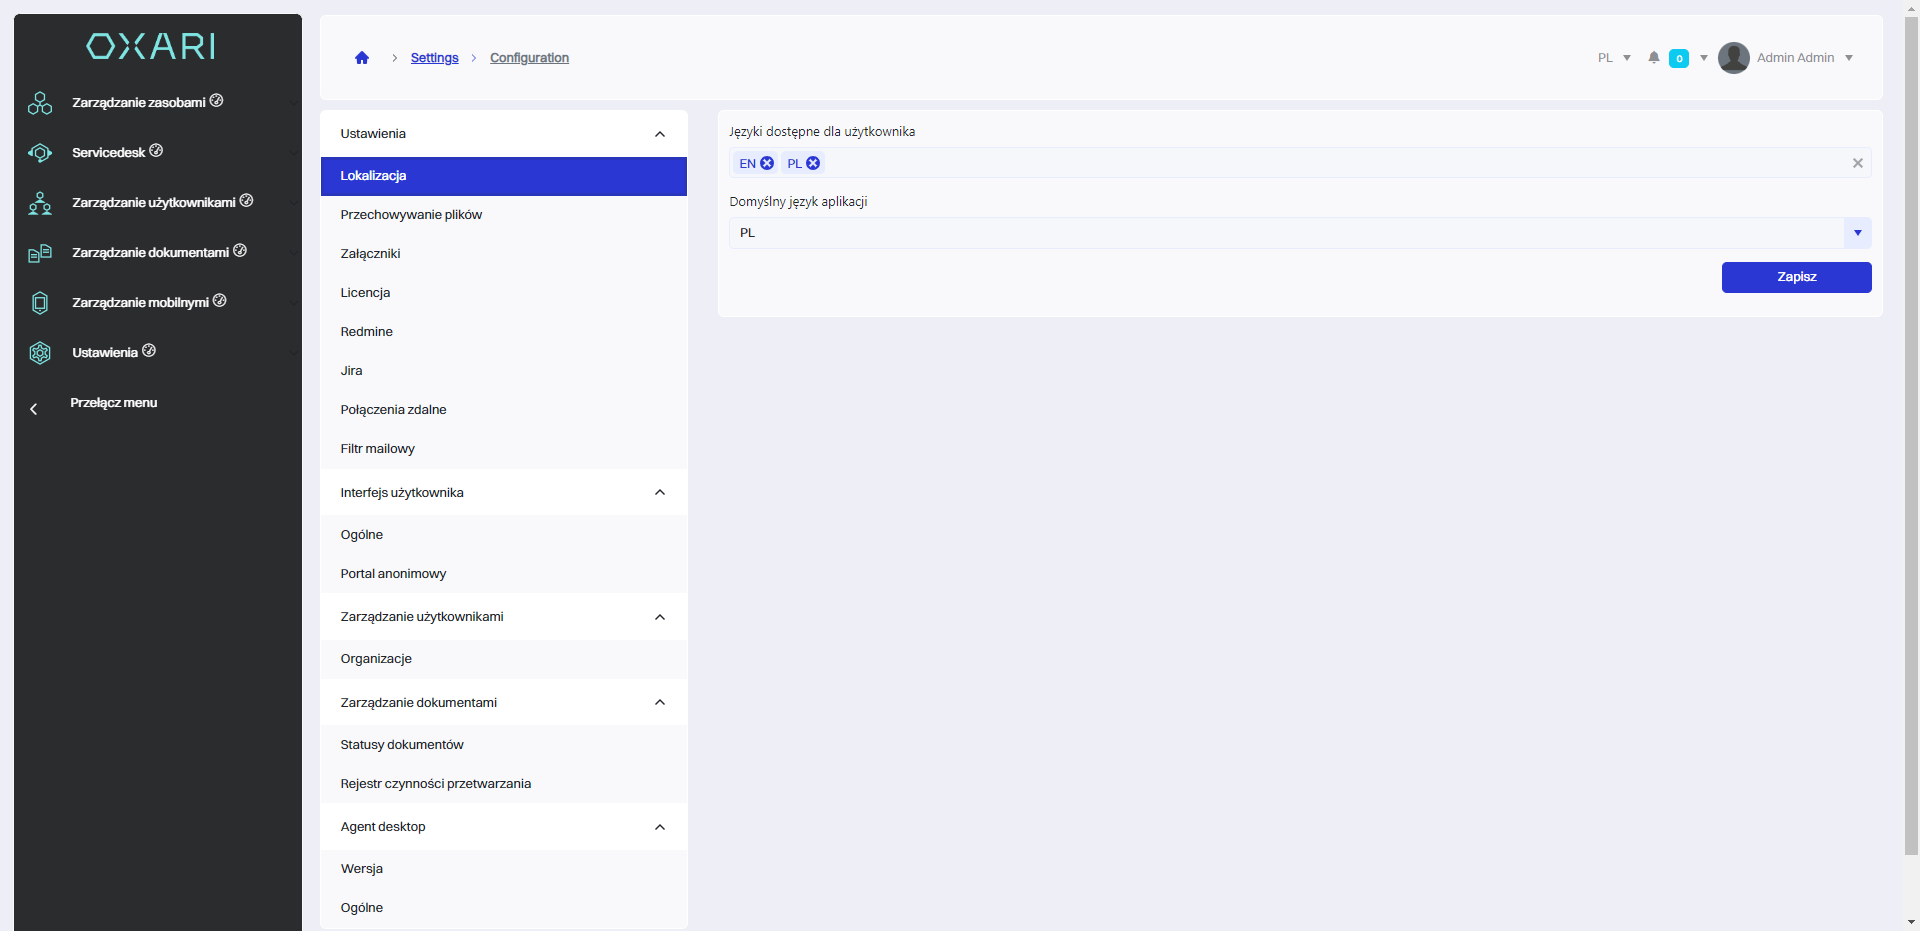Collapse the Interfejs użytkownika section
Screen dimensions: 1920x931
point(660,493)
